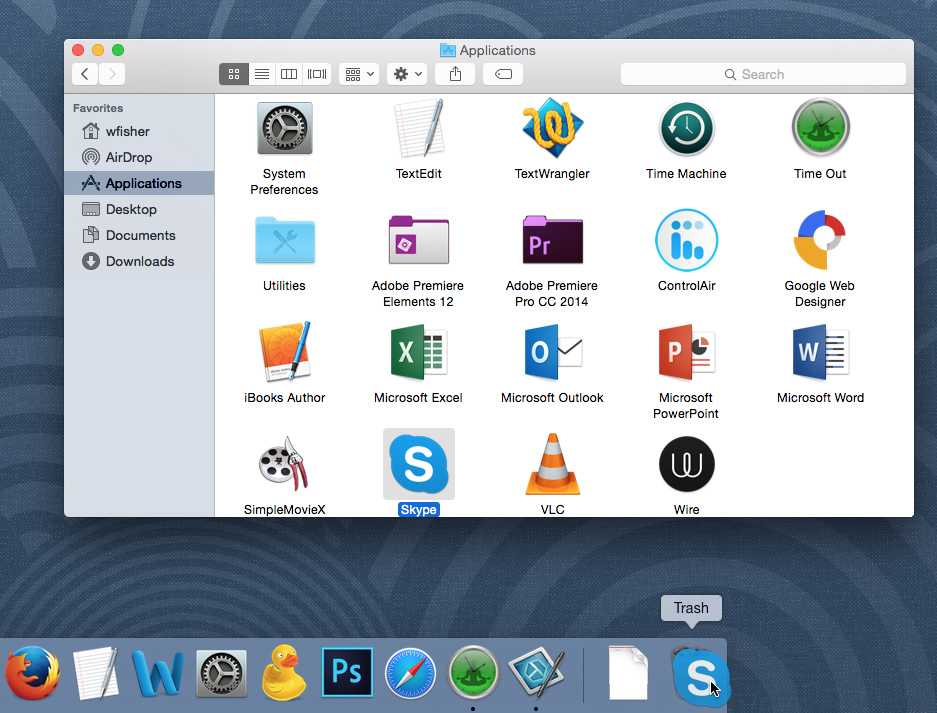Click the TextWrangler app icon
This screenshot has height=713, width=937.
552,129
